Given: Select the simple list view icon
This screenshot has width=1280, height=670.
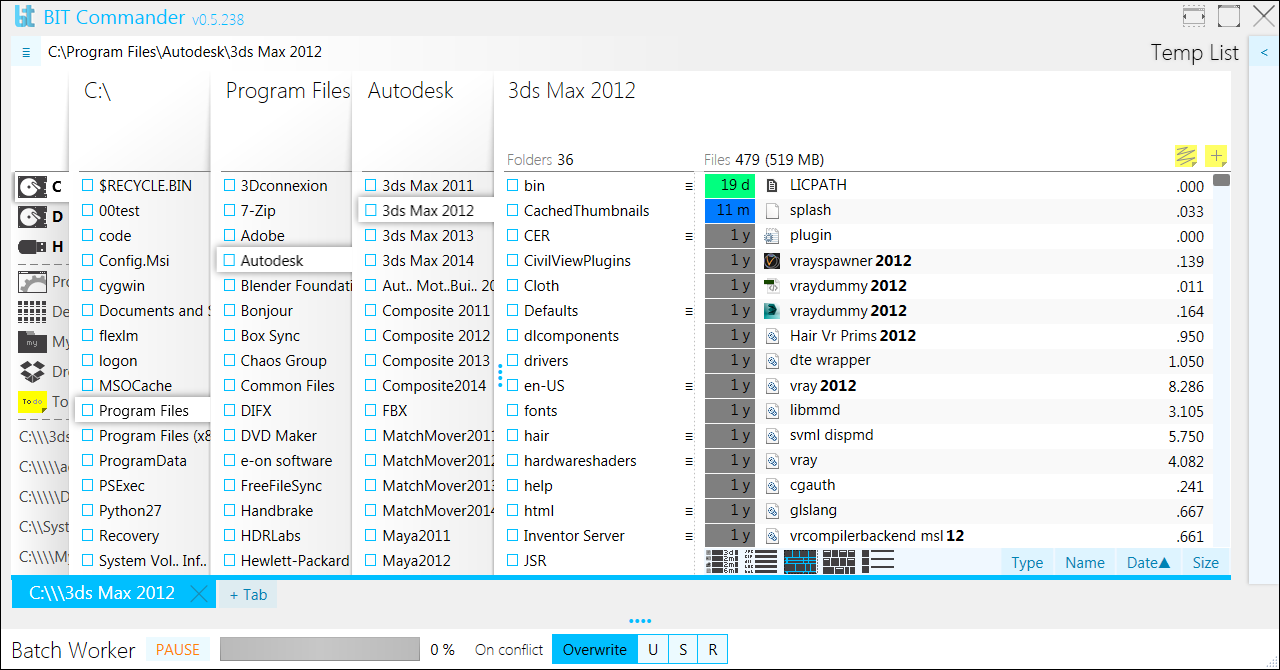Looking at the screenshot, I should click(x=877, y=562).
